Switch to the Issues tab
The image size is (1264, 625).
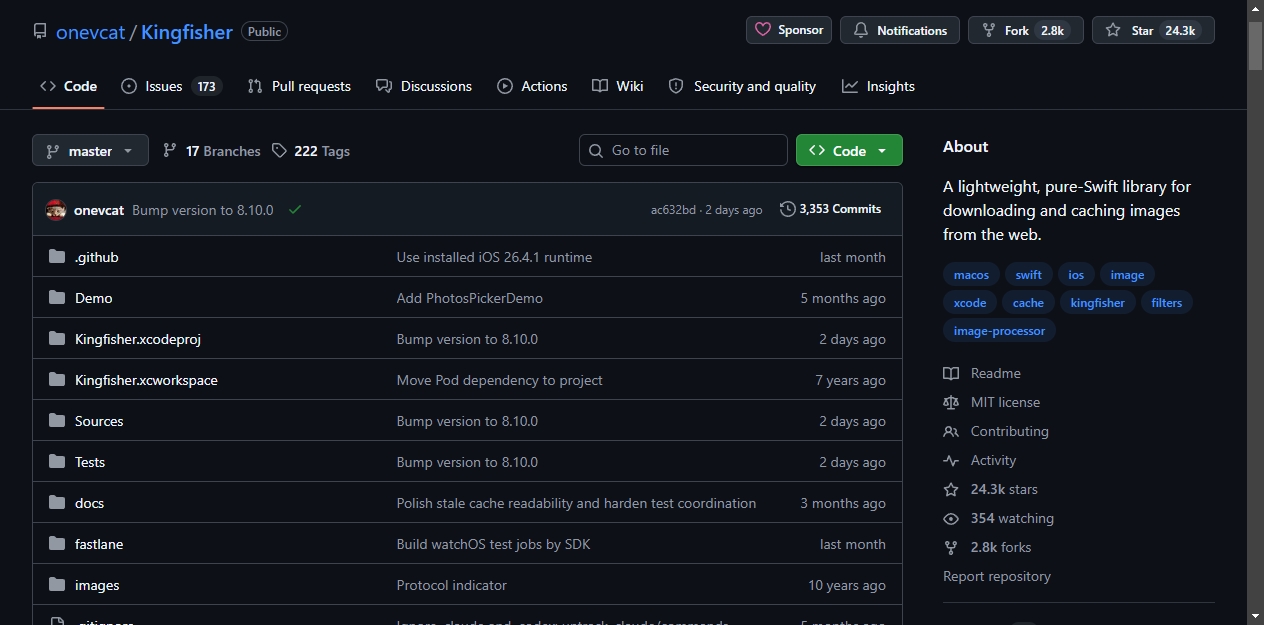coord(170,86)
